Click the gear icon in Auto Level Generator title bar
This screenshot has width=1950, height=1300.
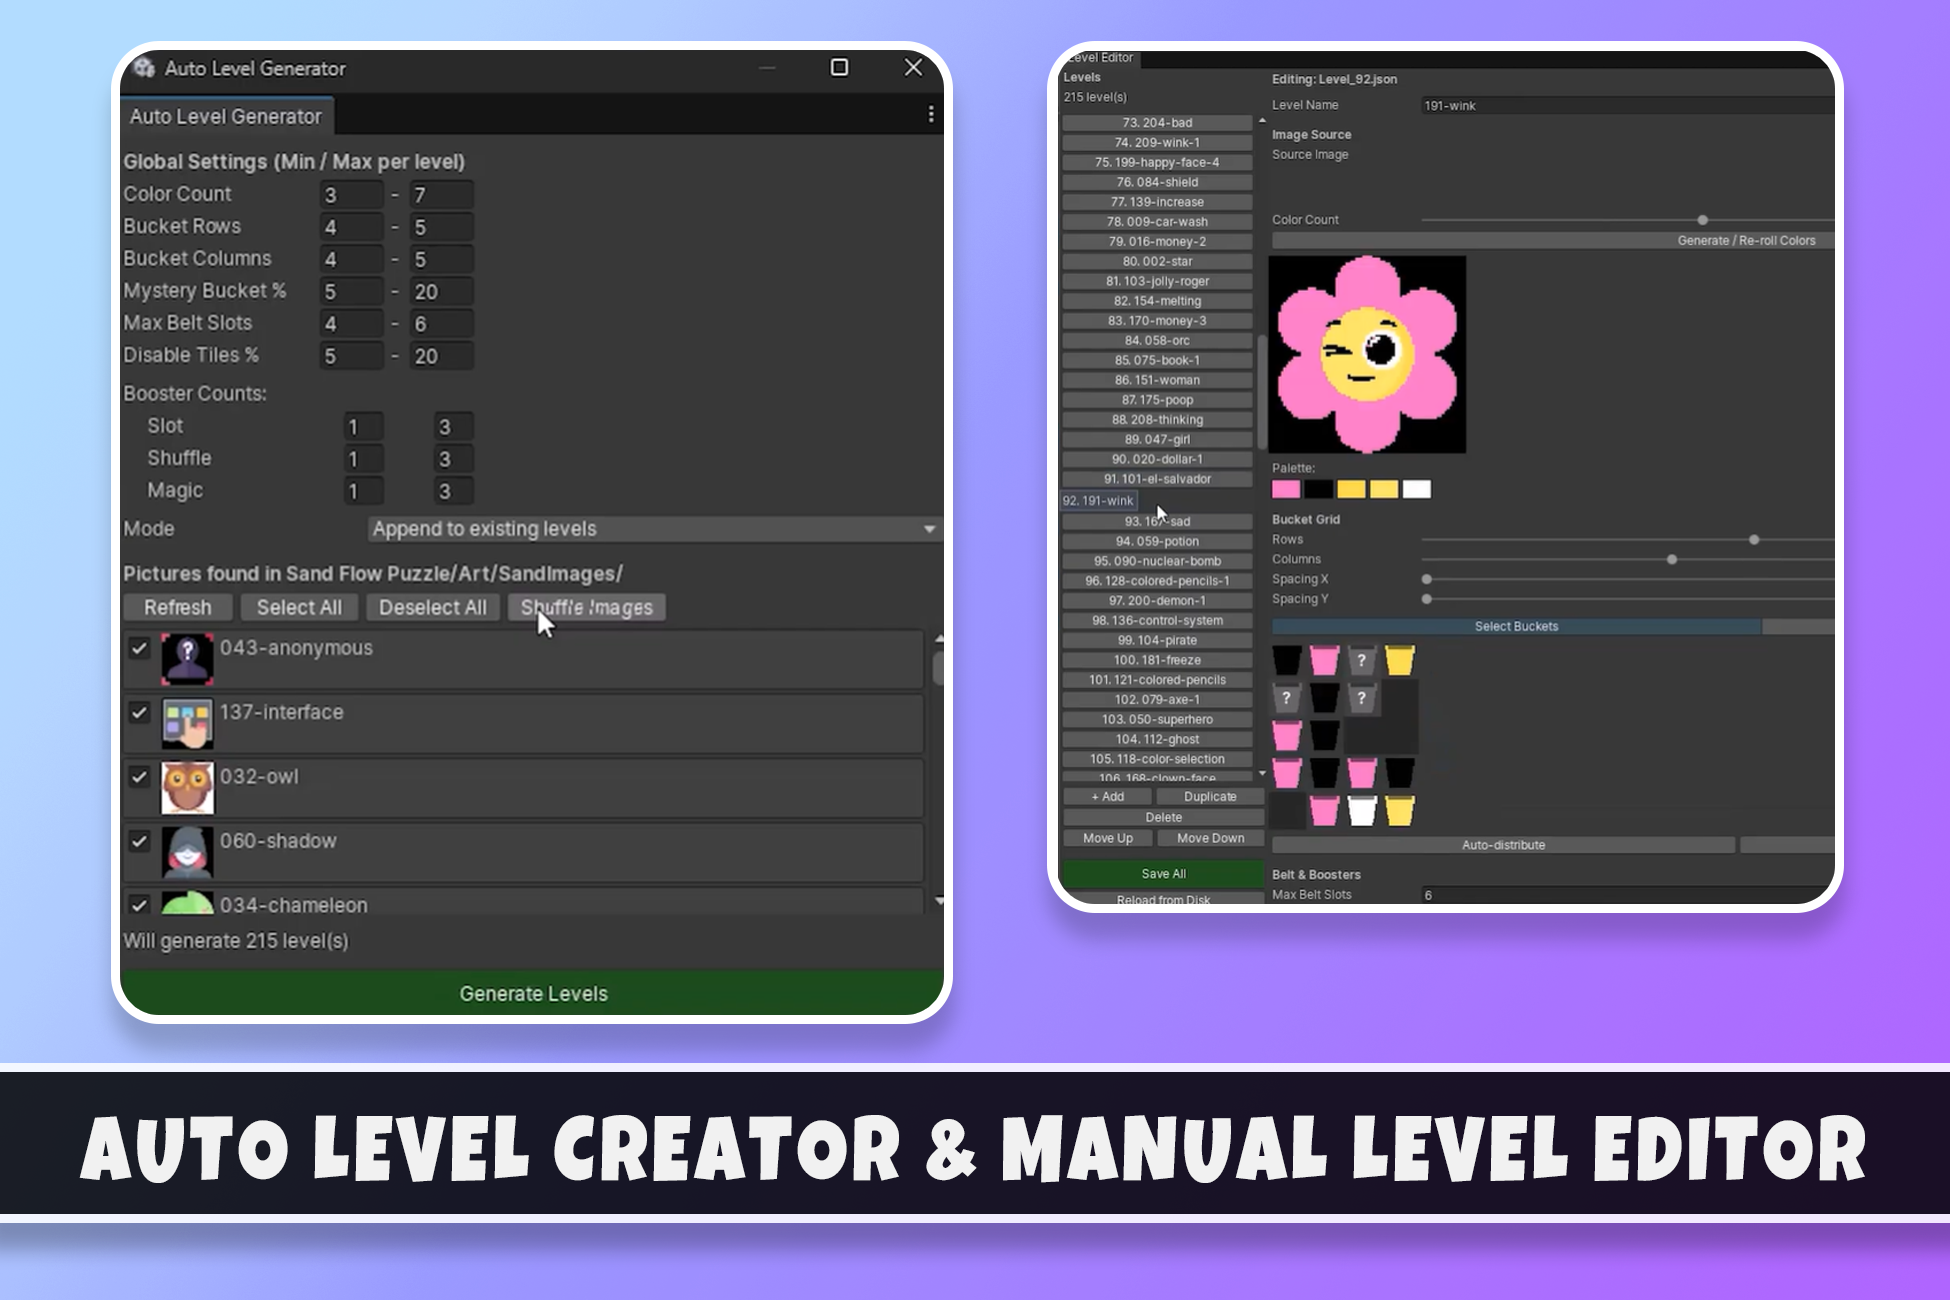pos(144,68)
